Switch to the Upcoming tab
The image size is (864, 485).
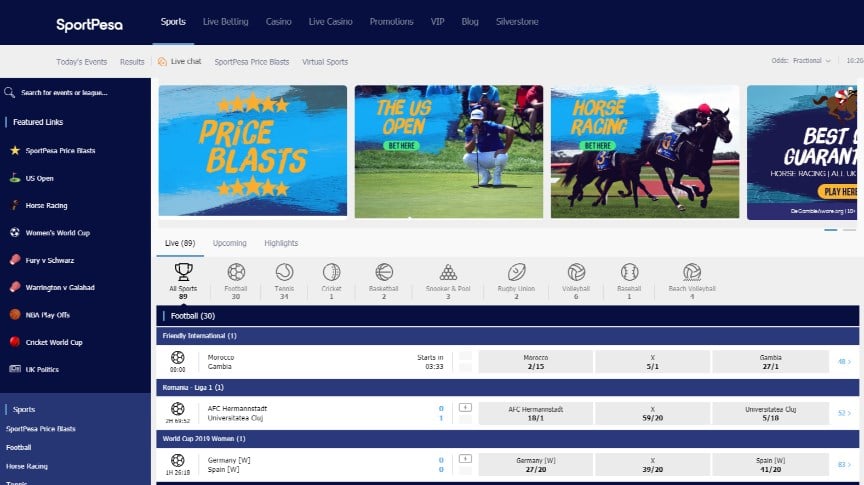point(230,243)
